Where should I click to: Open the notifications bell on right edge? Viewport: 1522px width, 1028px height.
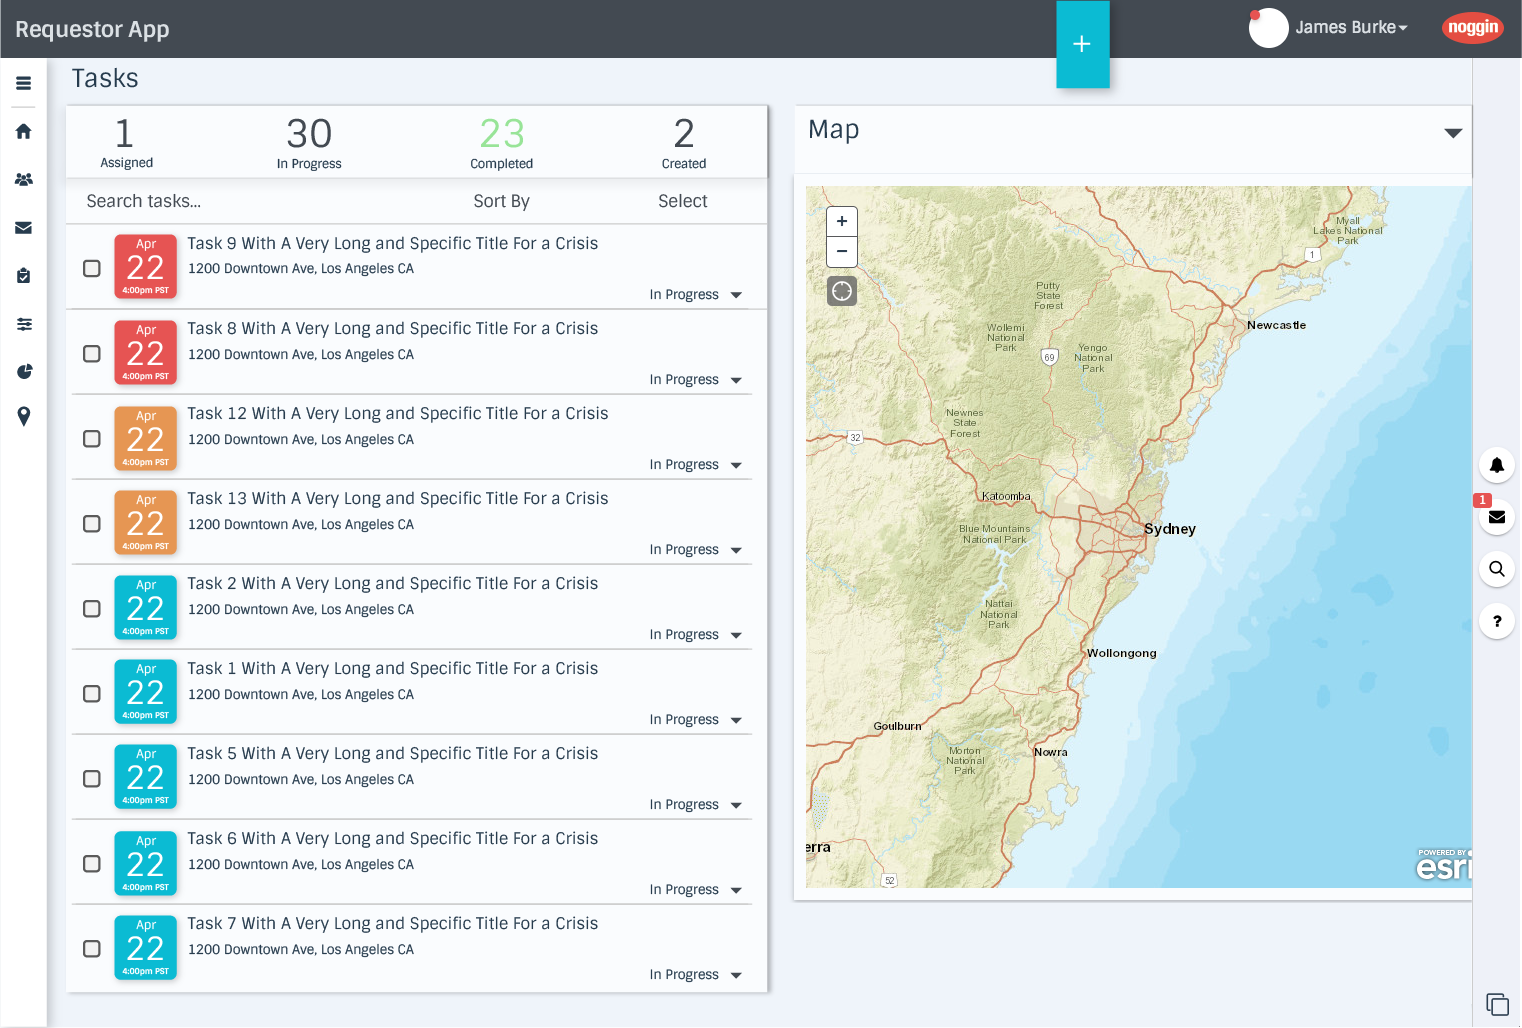tap(1496, 465)
